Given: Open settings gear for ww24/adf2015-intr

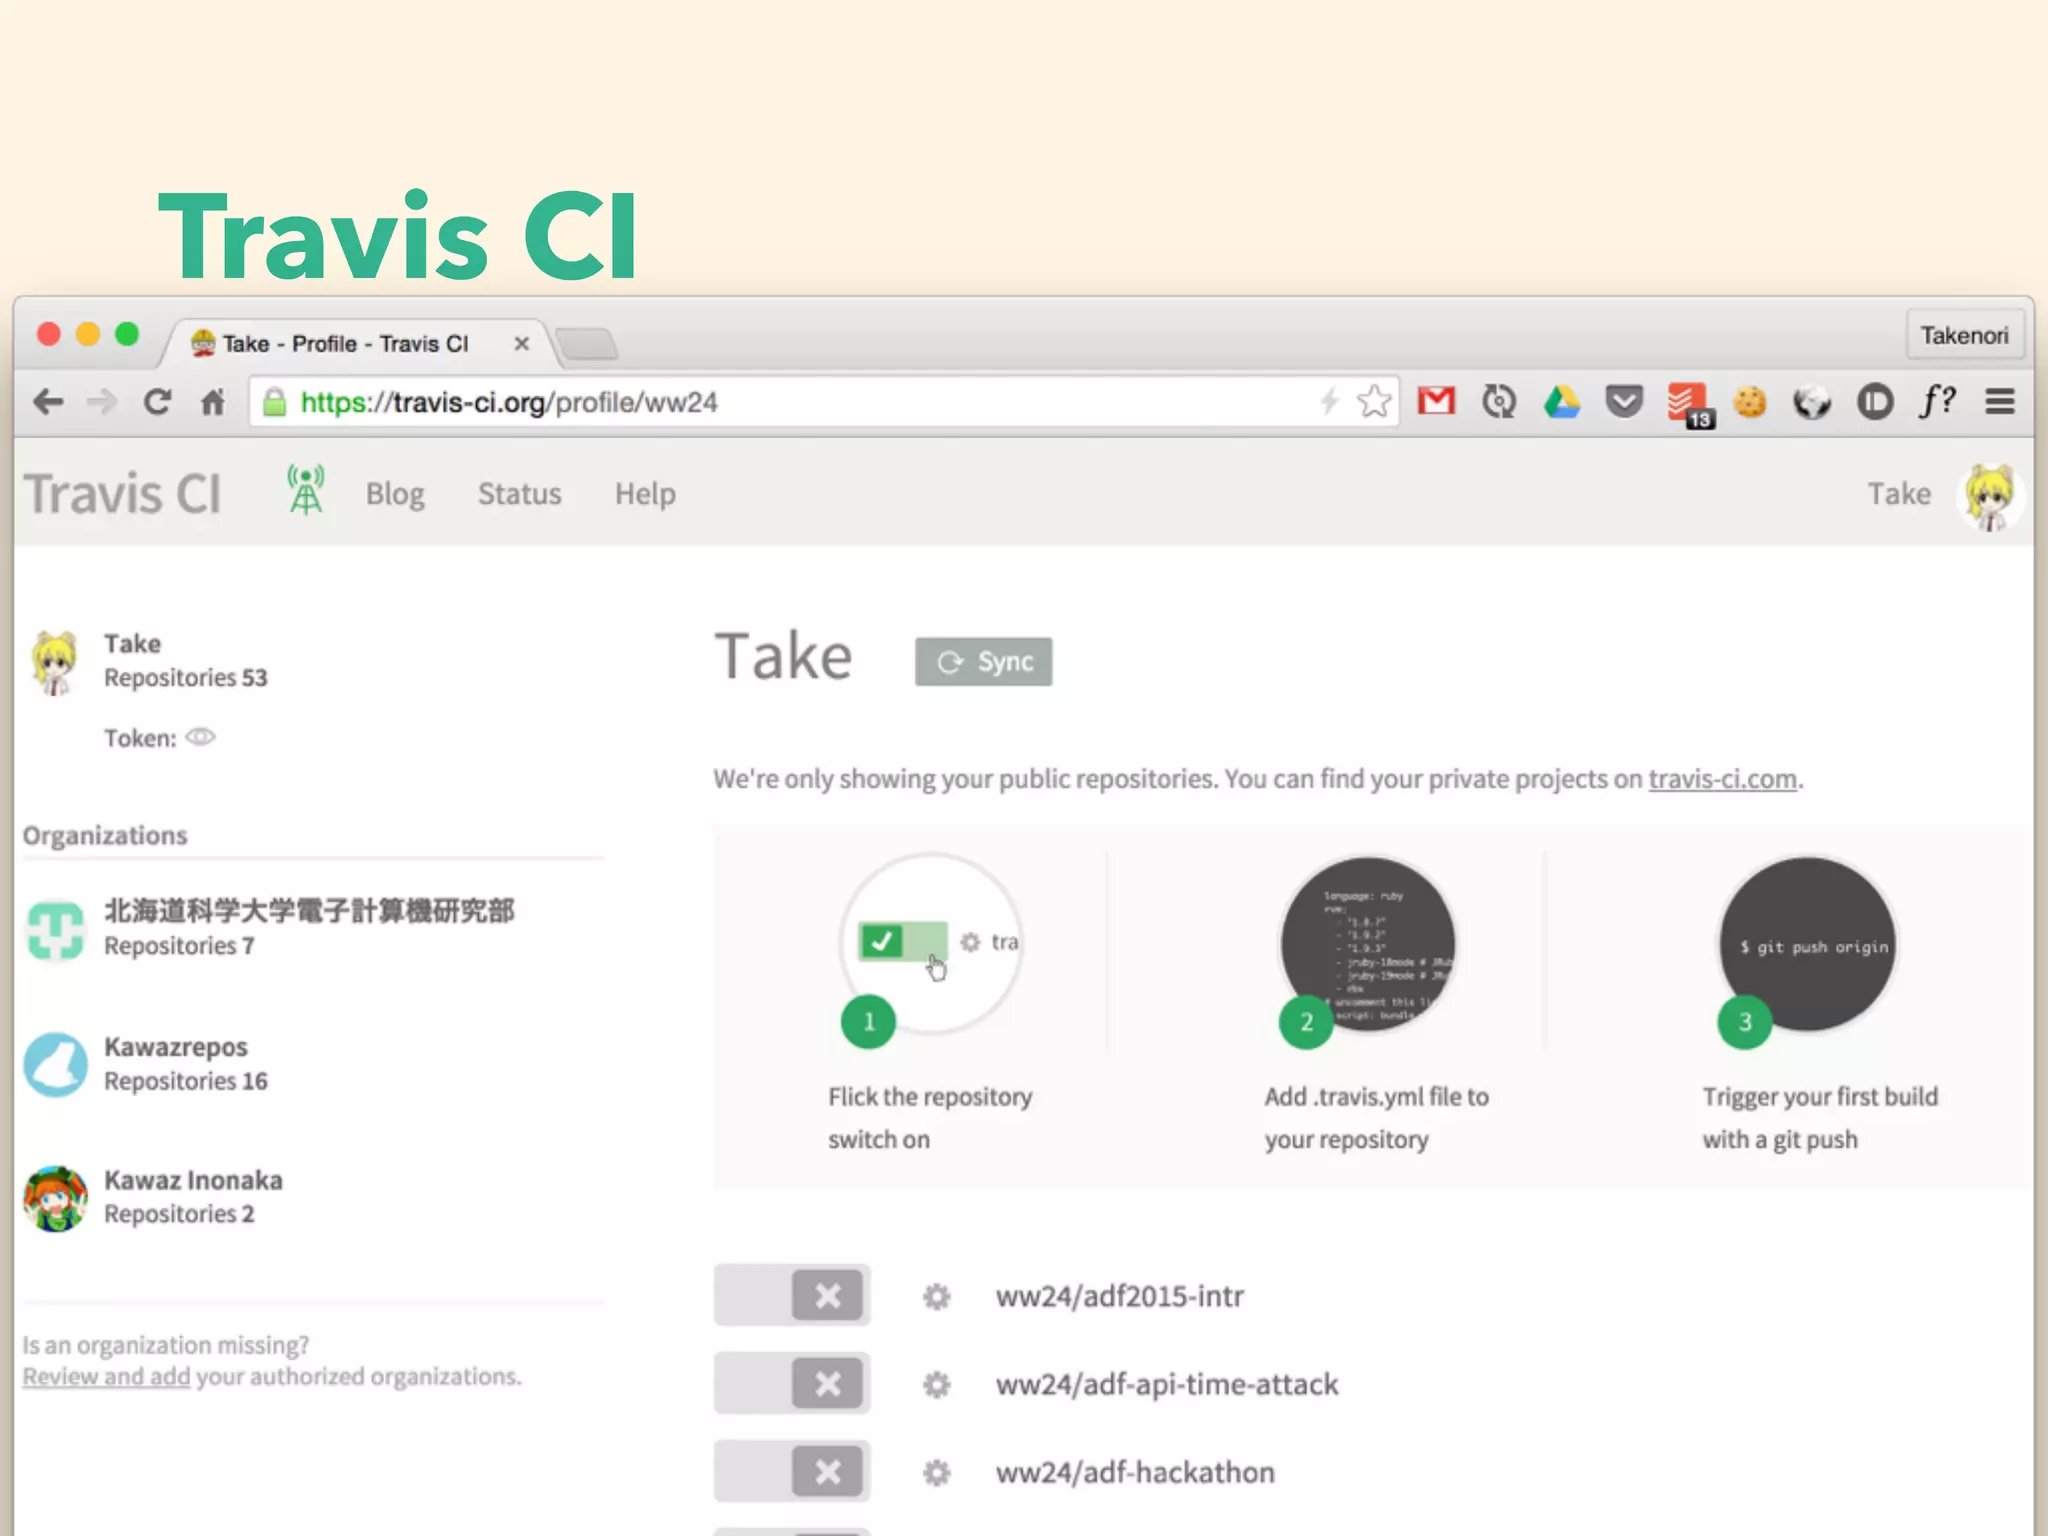Looking at the screenshot, I should tap(936, 1297).
